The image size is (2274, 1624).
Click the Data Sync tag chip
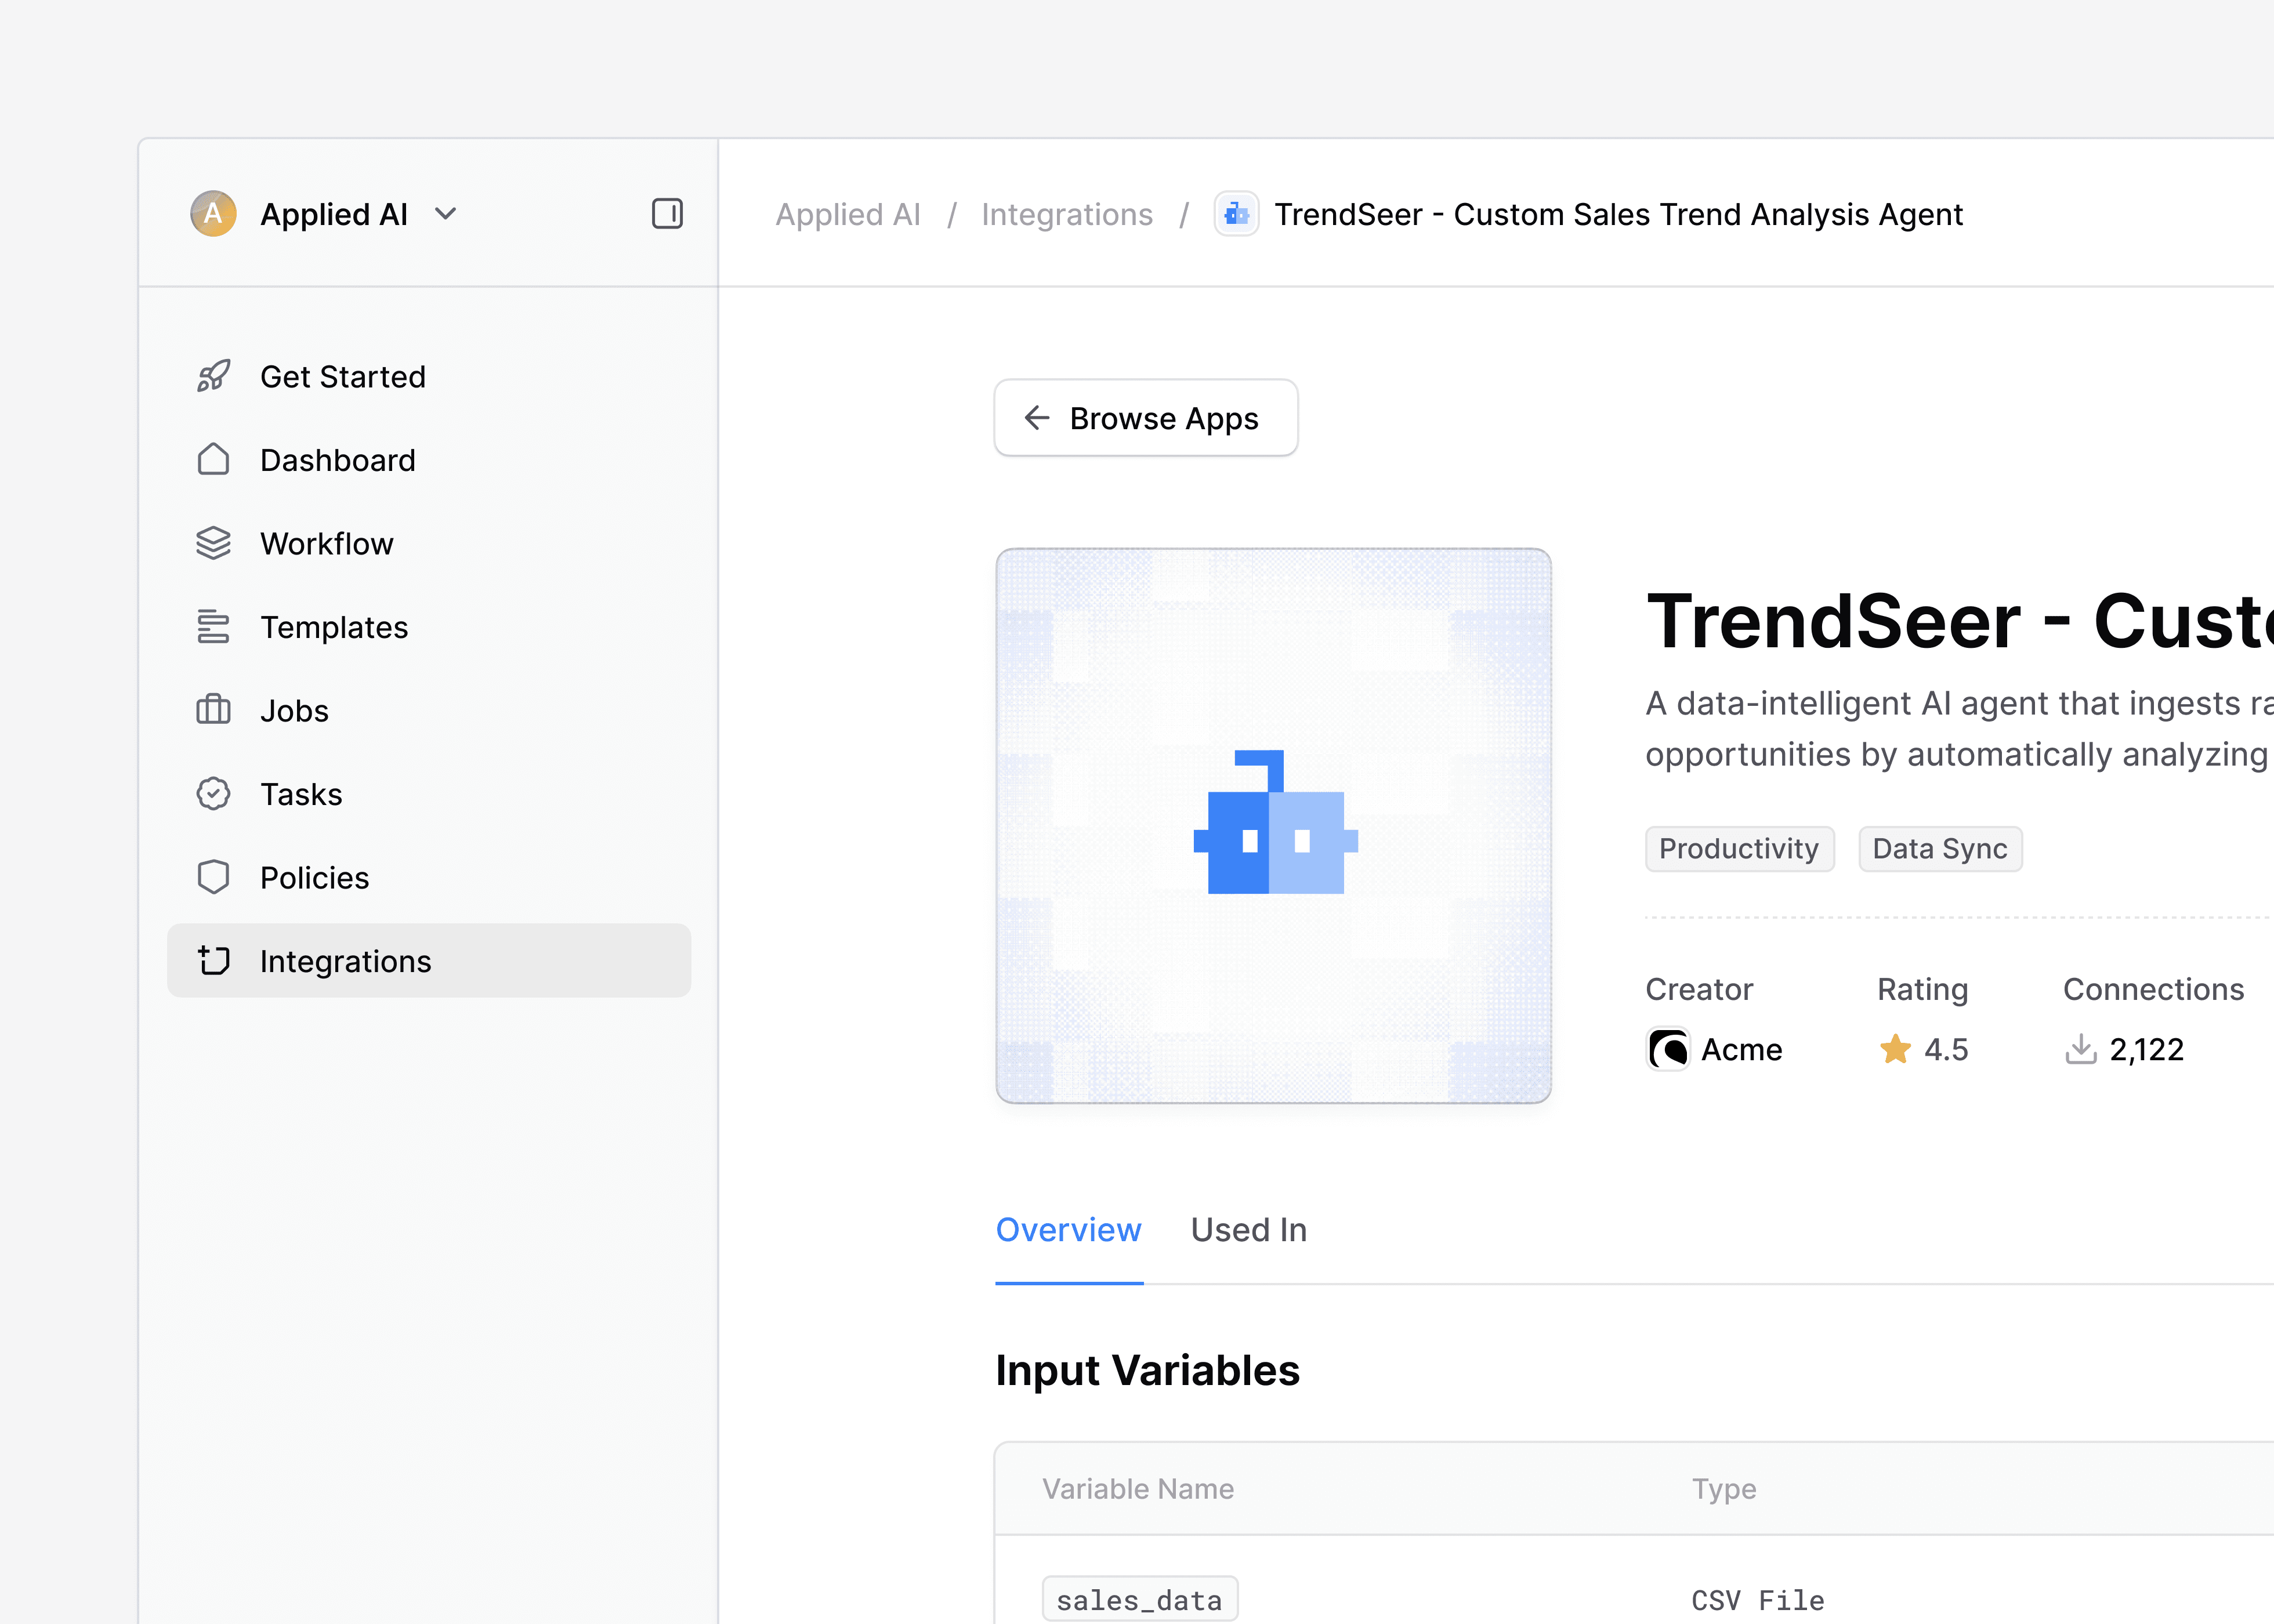click(1939, 849)
